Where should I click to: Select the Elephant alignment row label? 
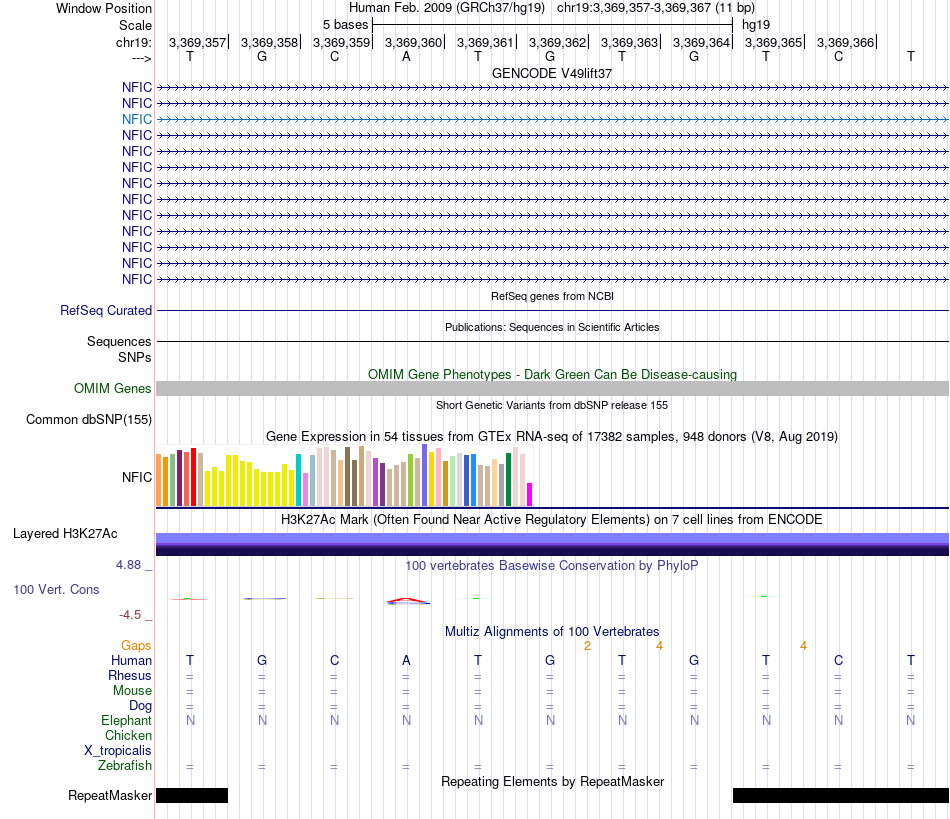coord(126,720)
